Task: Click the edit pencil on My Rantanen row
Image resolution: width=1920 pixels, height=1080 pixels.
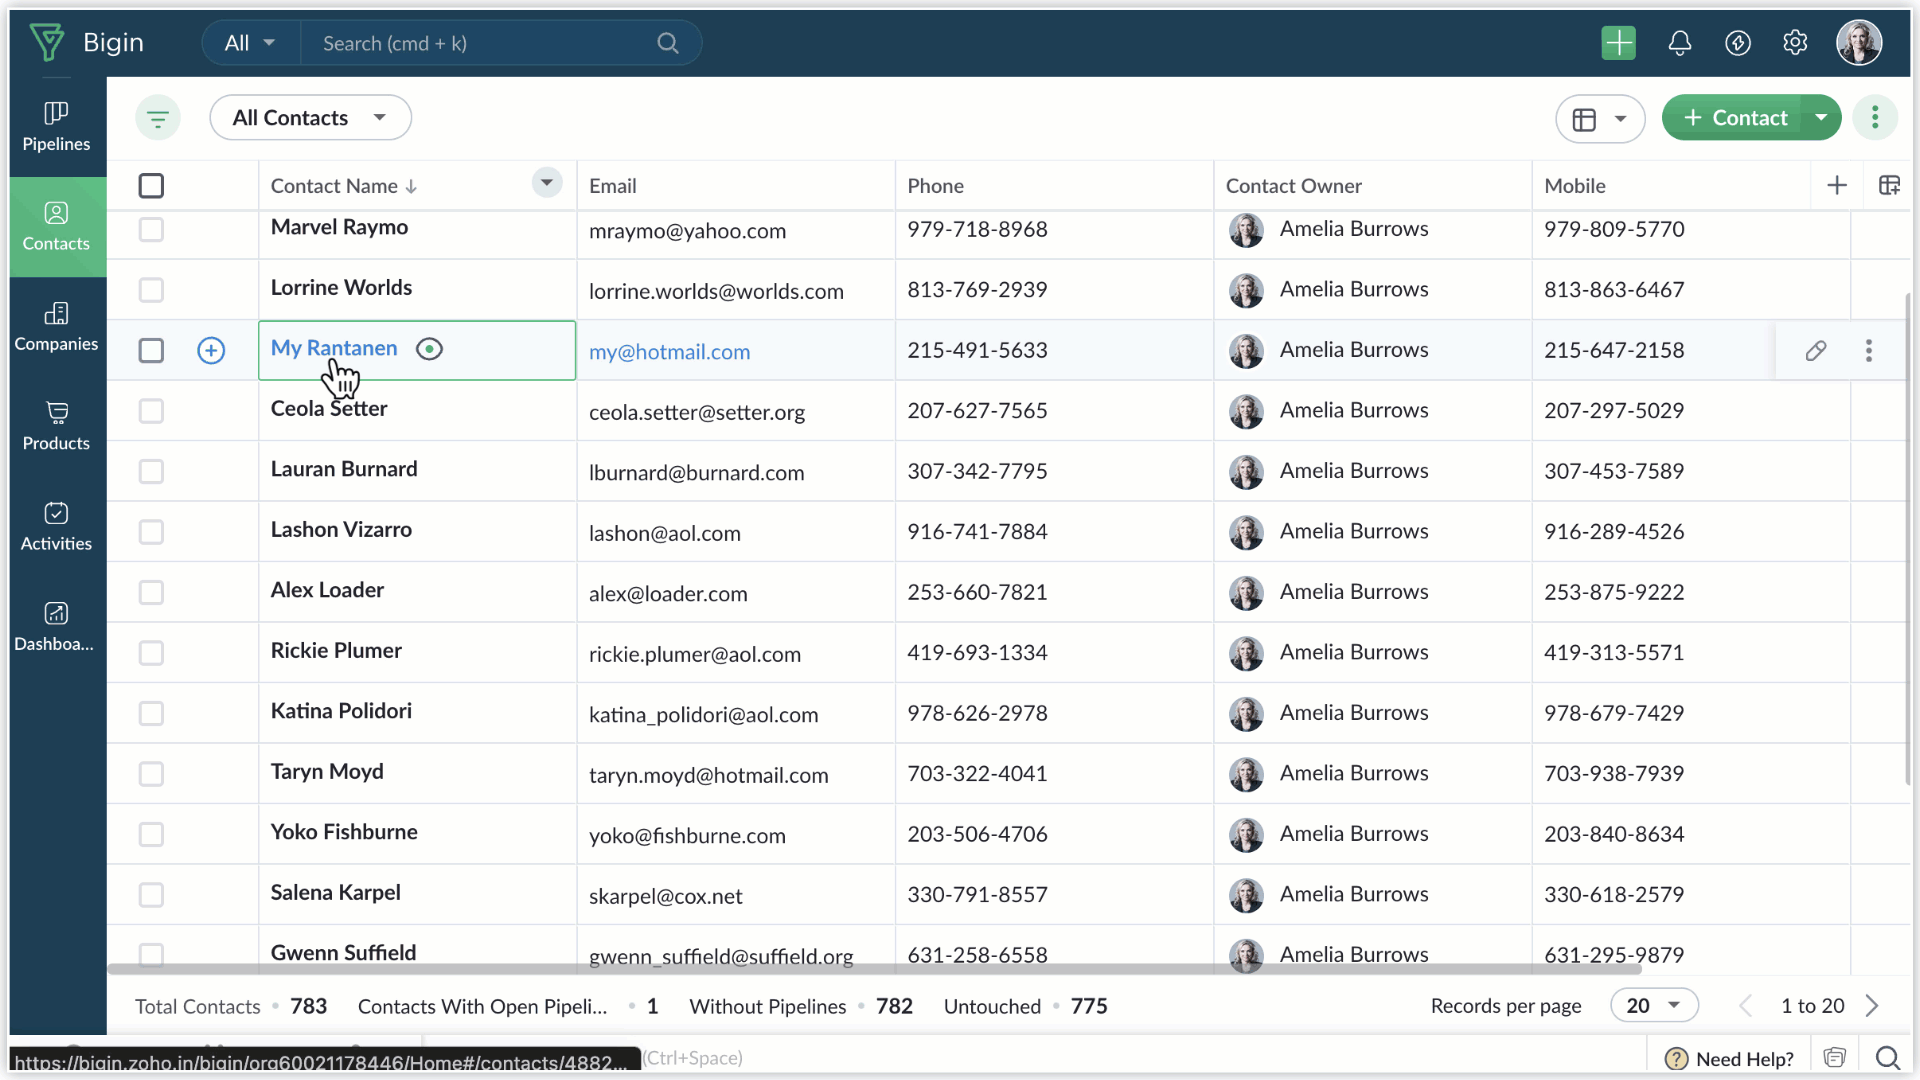Action: [x=1816, y=351]
